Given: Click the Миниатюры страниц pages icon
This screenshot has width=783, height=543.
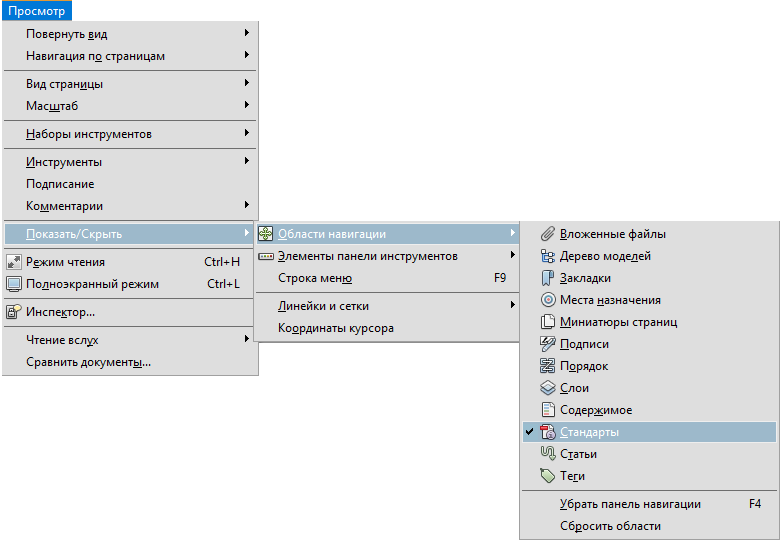Looking at the screenshot, I should [547, 322].
